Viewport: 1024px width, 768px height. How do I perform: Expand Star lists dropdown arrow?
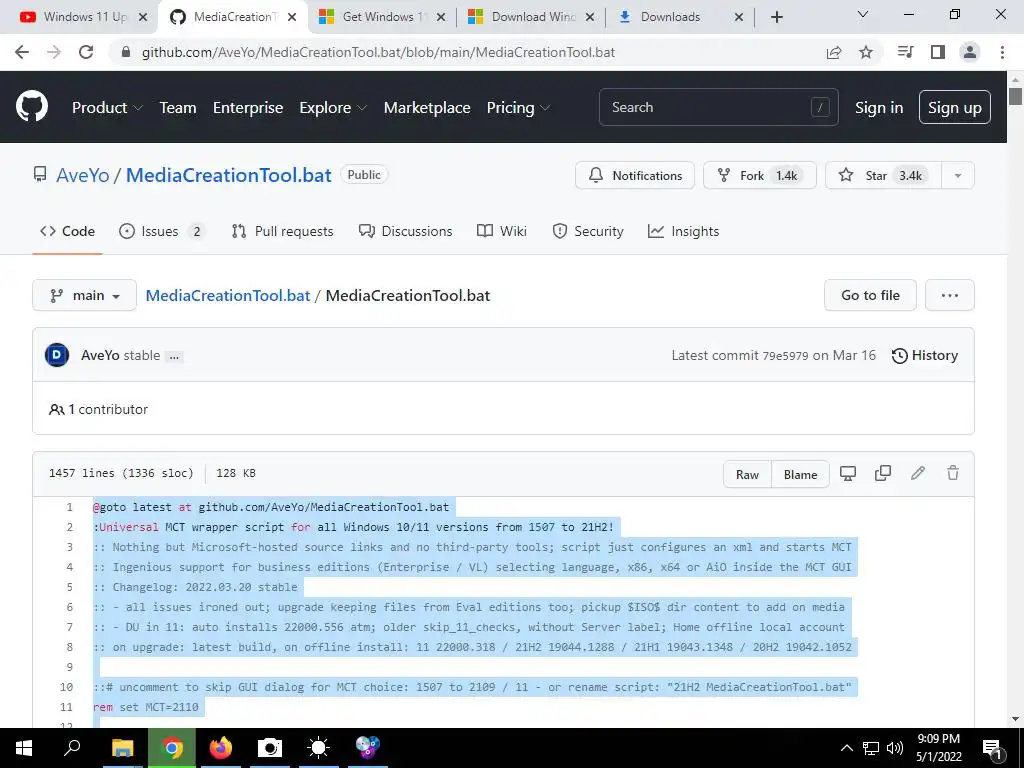pyautogui.click(x=958, y=176)
